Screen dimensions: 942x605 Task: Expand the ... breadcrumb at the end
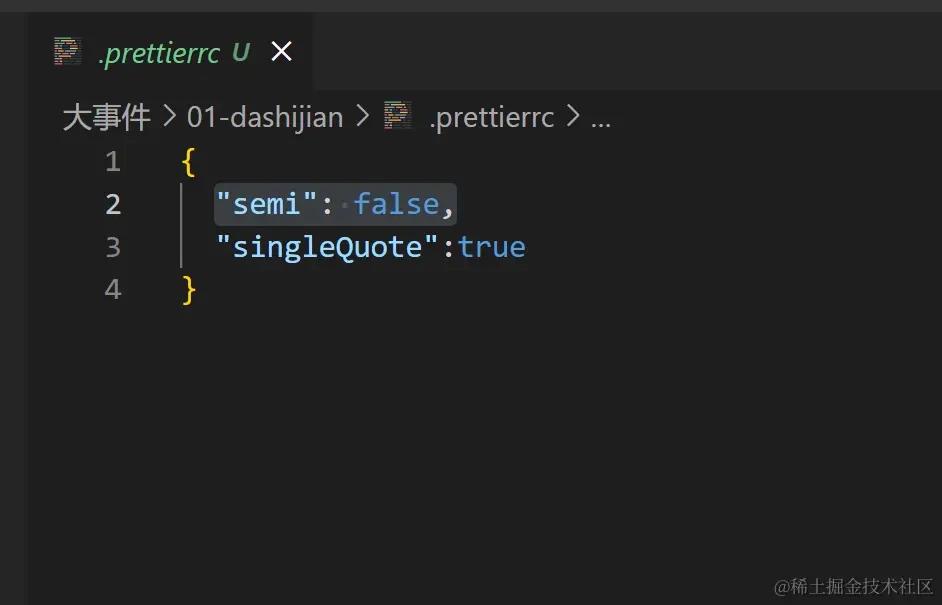pos(601,117)
